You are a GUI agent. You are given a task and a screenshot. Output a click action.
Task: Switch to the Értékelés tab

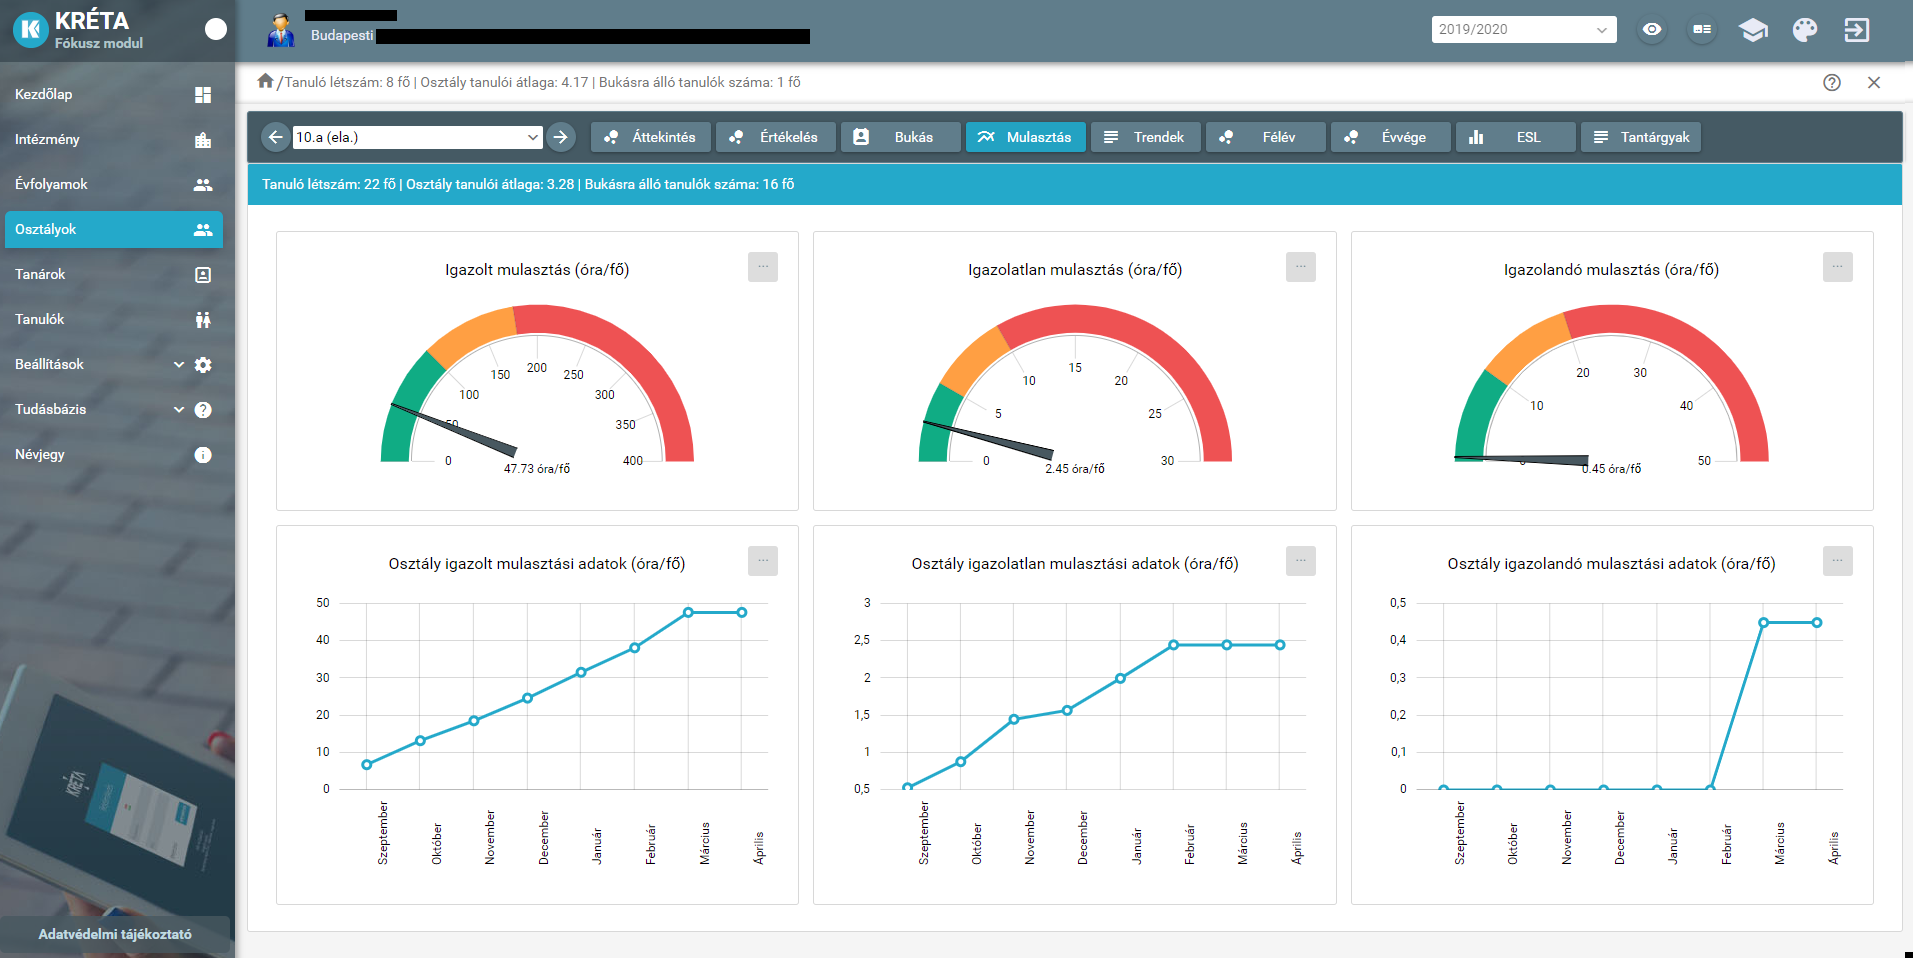coord(776,137)
